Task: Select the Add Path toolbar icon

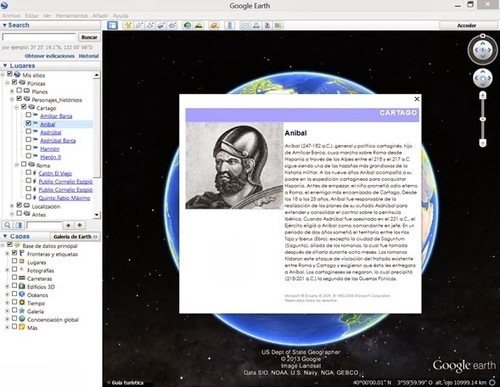Action: 150,25
